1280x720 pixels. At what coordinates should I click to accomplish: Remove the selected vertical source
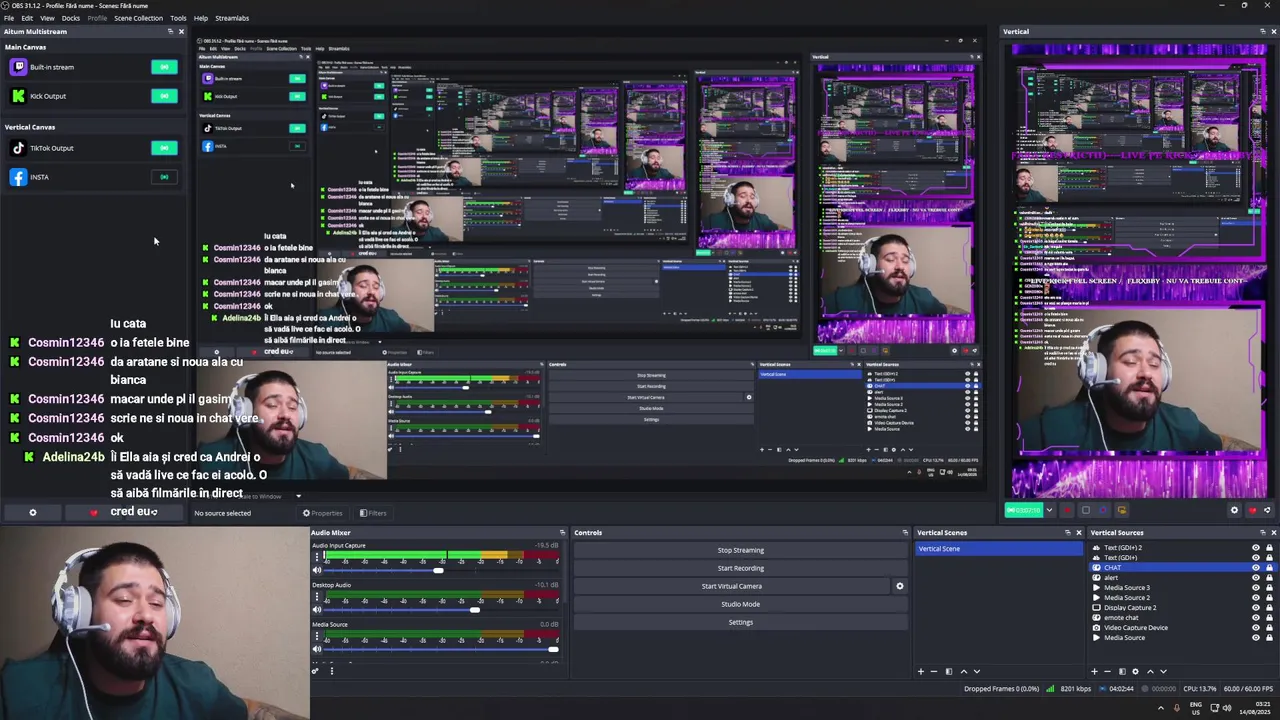click(x=1107, y=672)
